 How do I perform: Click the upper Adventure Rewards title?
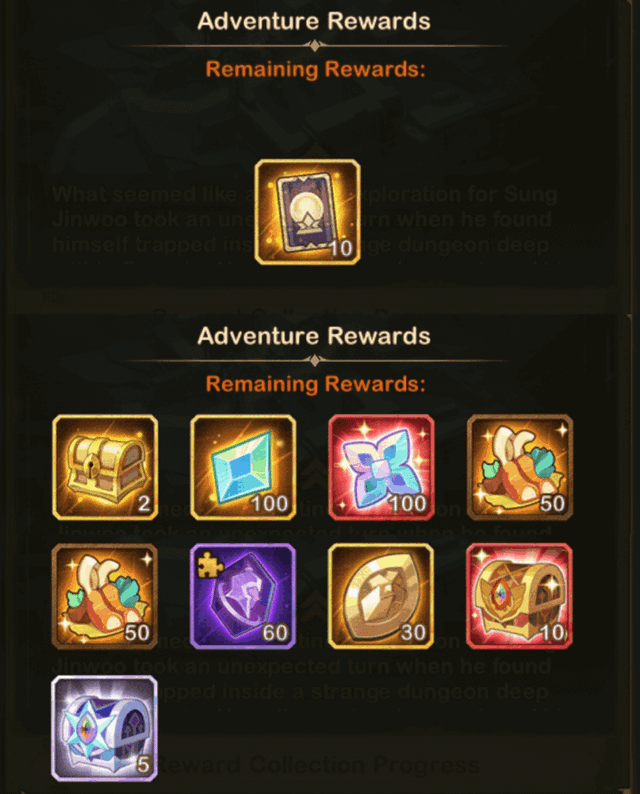(314, 21)
